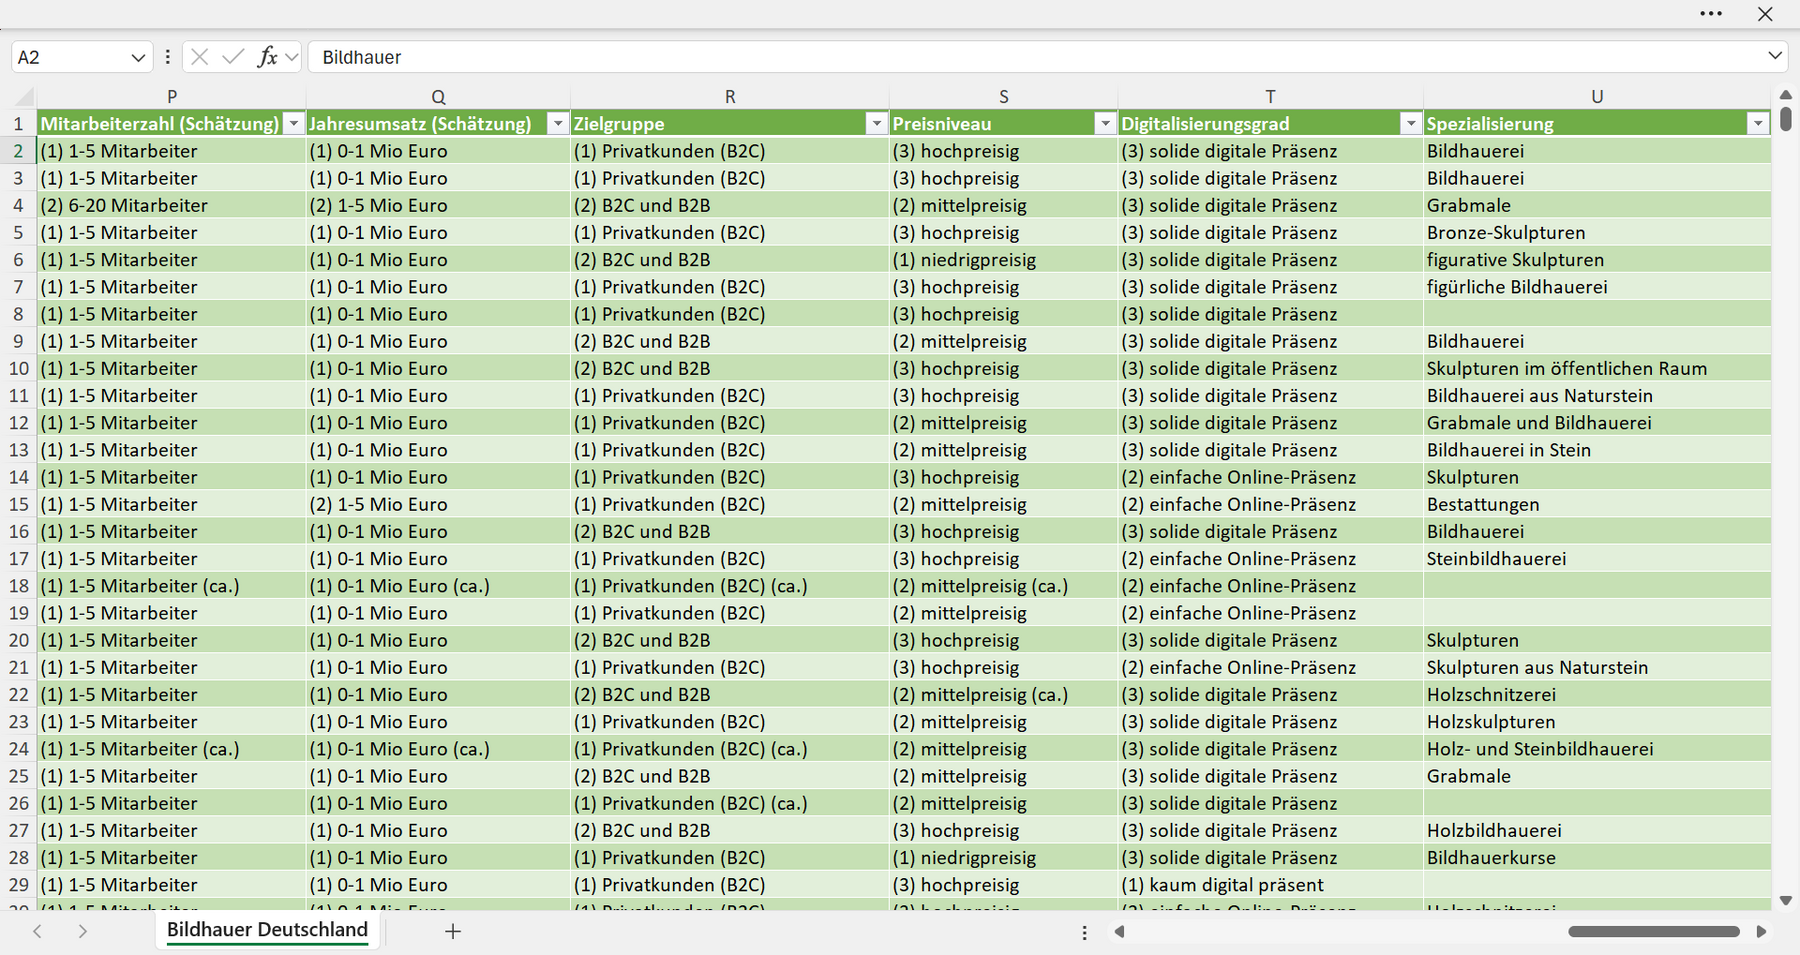Select row 4 header

18,206
